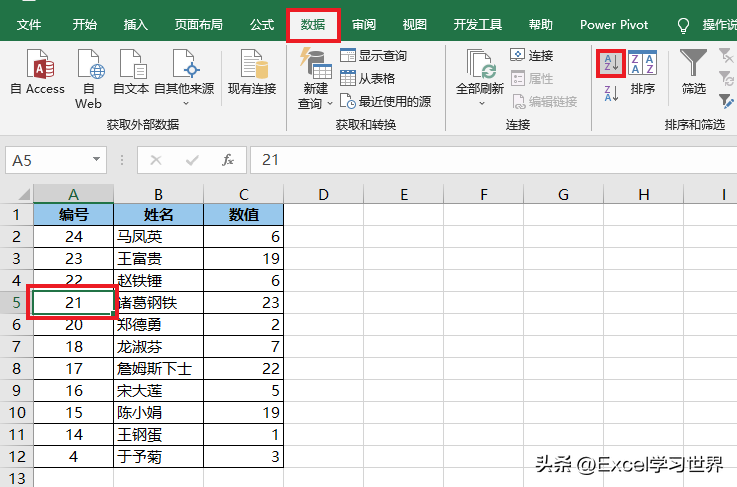Select column D header
Screen dimensions: 737x487
click(x=323, y=194)
